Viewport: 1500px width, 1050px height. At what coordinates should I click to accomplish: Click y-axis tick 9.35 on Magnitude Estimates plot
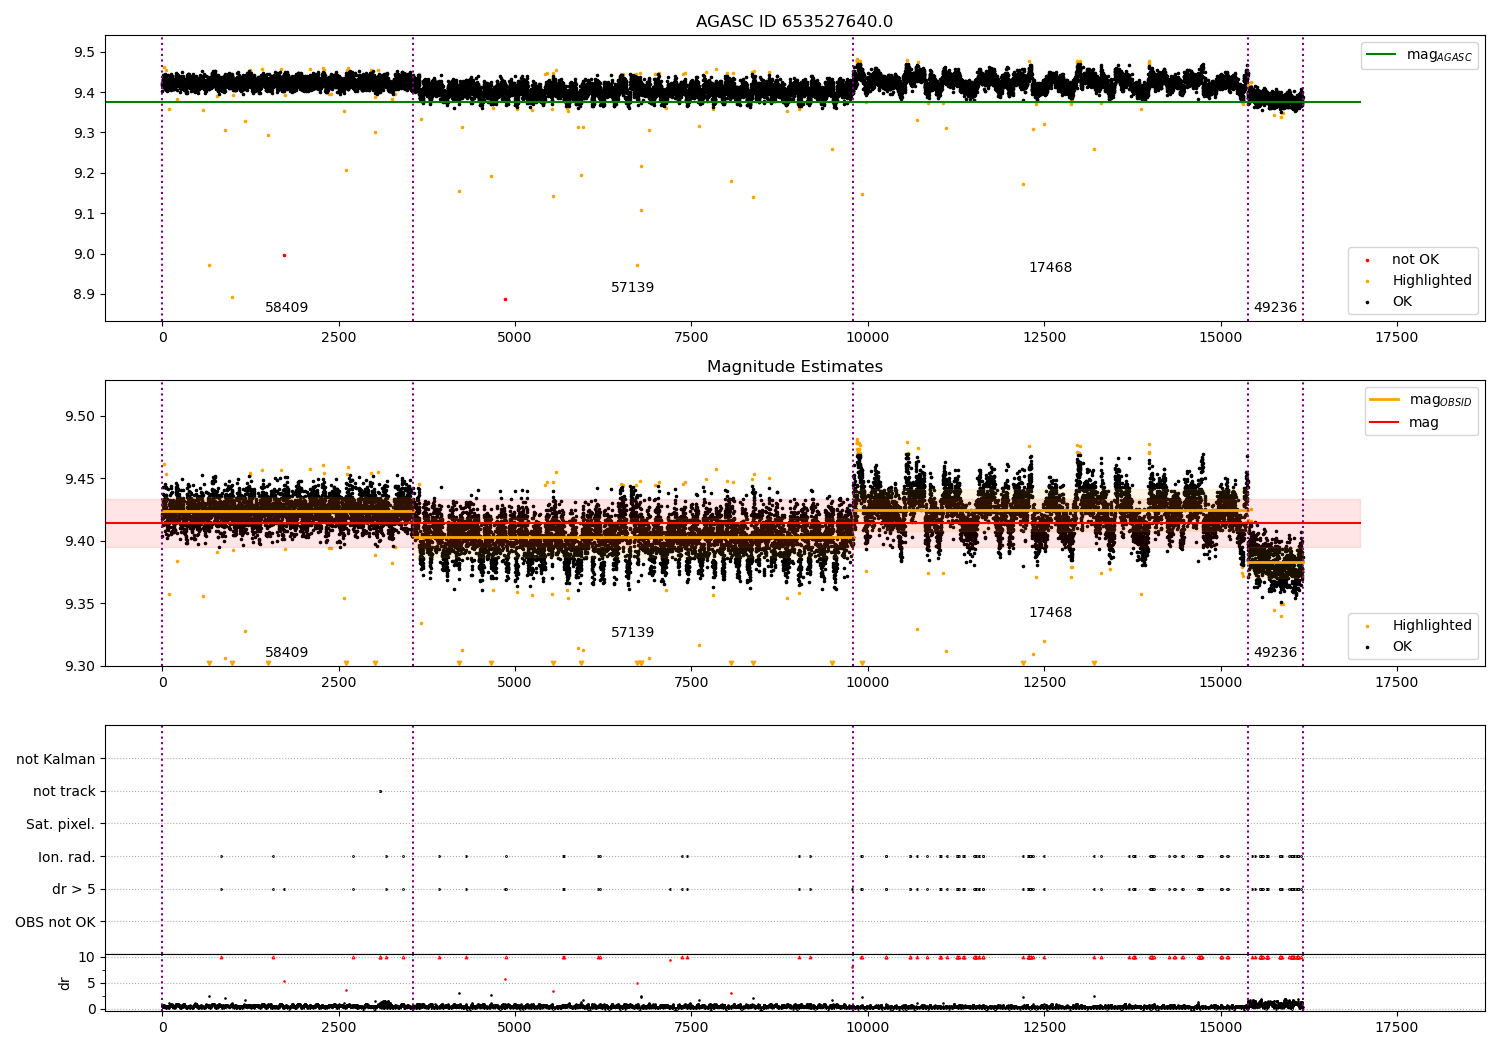(80, 604)
